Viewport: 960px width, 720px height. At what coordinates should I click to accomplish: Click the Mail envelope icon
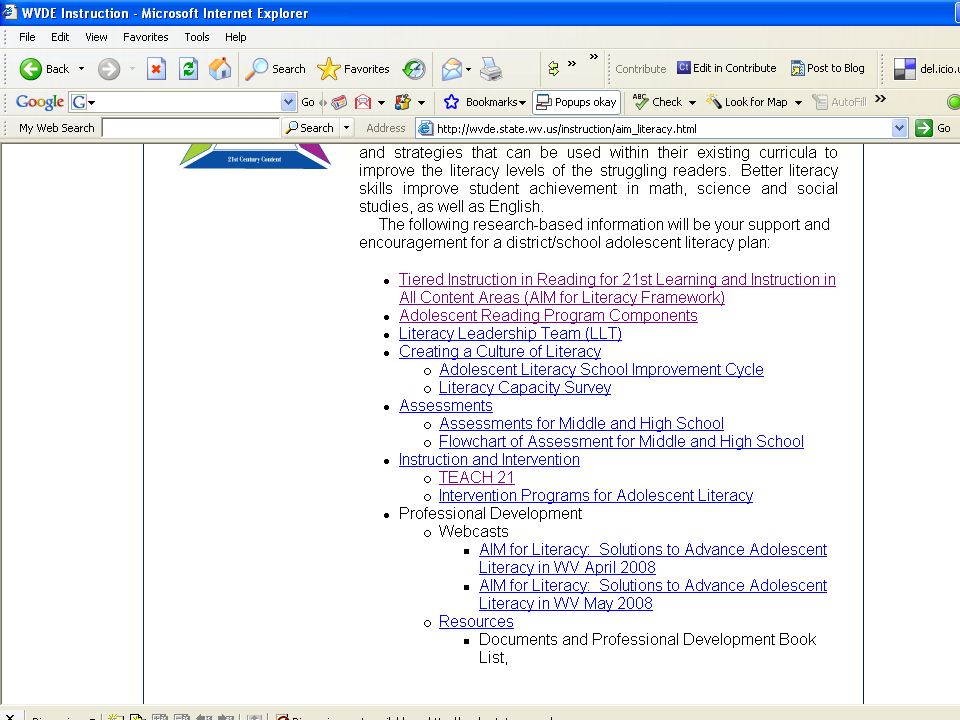click(452, 69)
